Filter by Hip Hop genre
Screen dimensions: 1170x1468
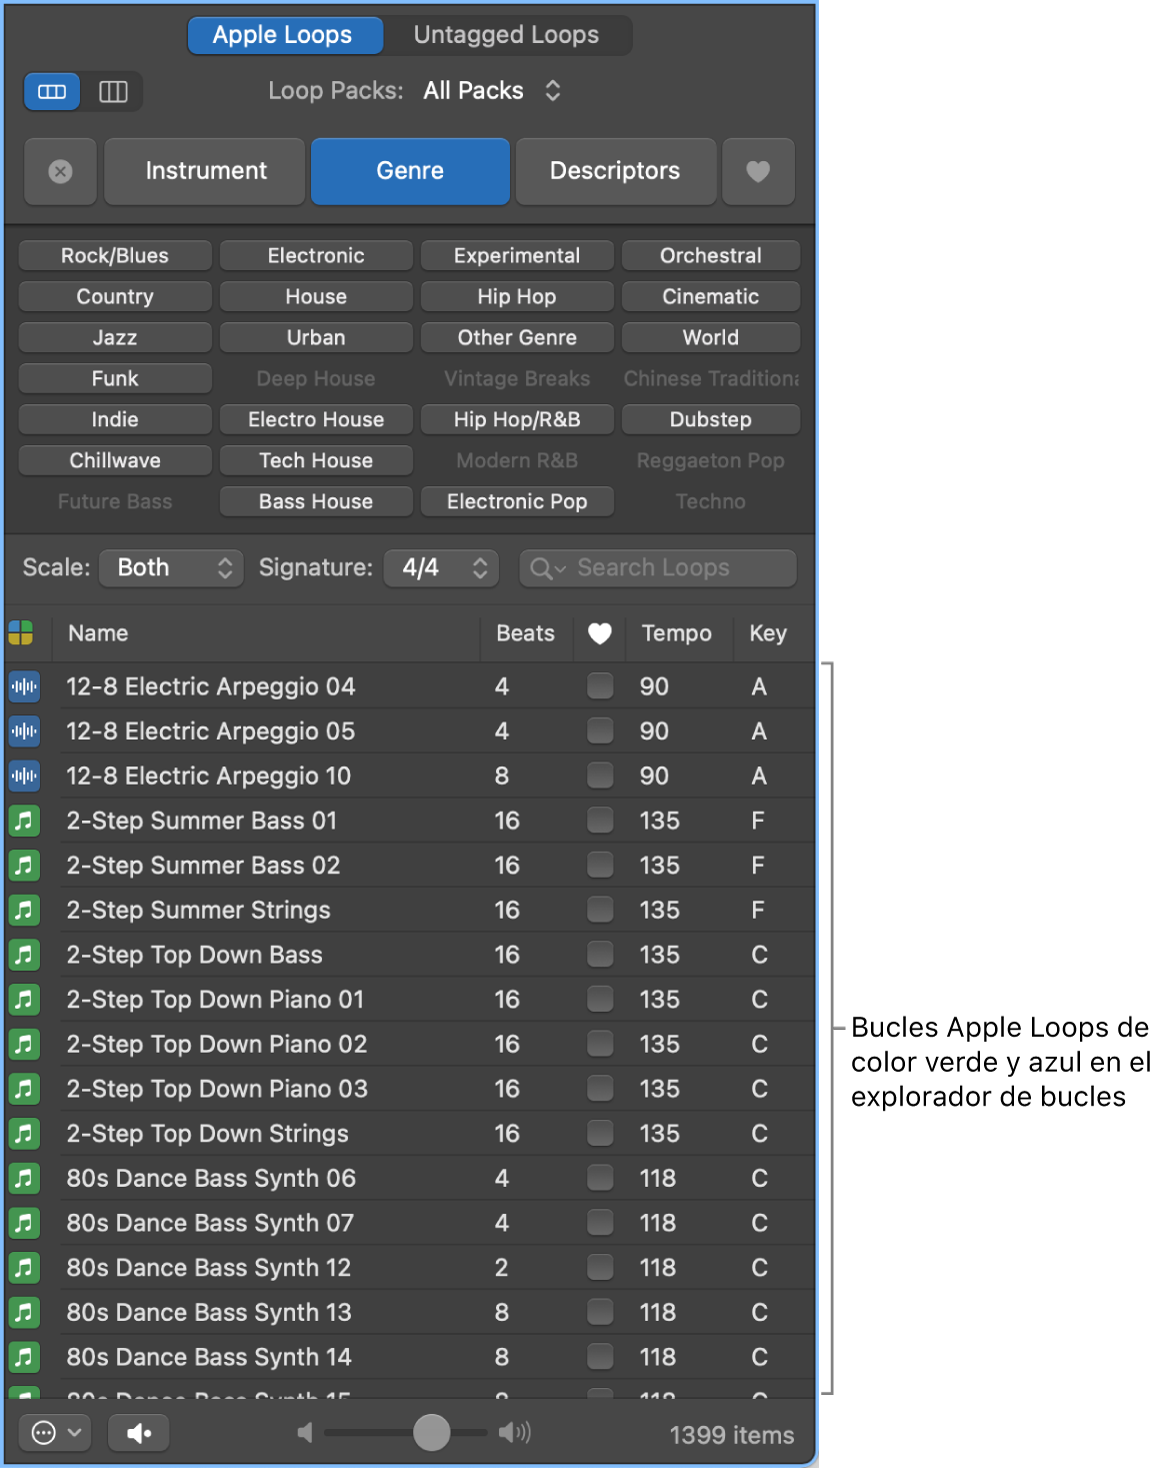517,296
